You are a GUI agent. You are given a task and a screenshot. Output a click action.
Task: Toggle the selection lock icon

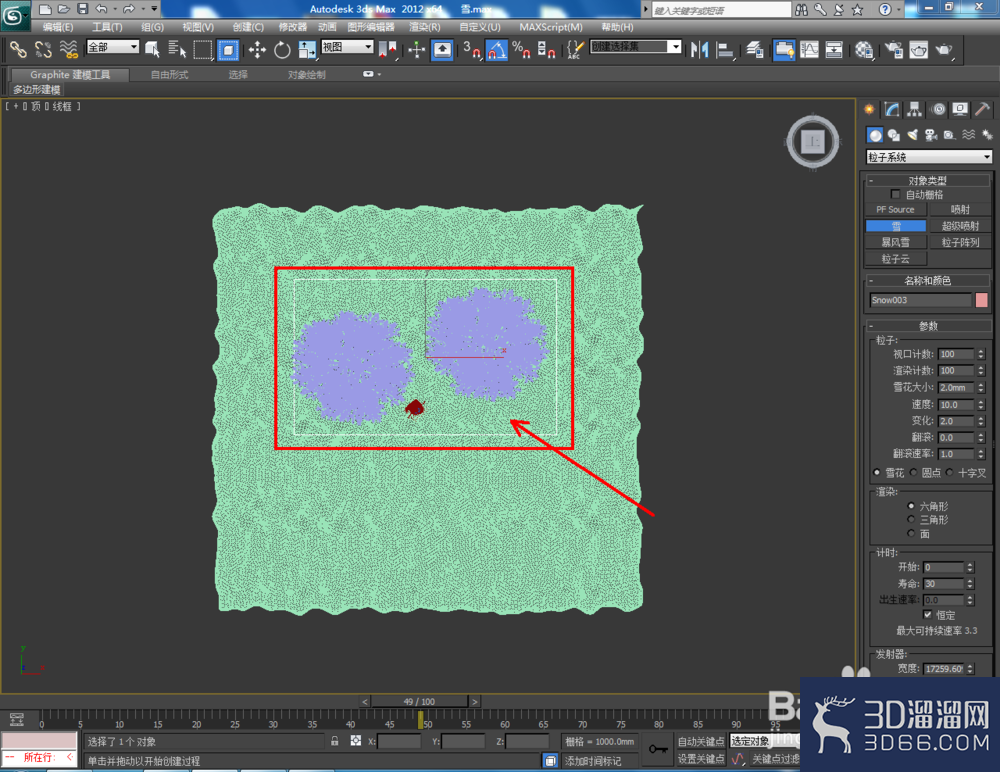click(335, 741)
